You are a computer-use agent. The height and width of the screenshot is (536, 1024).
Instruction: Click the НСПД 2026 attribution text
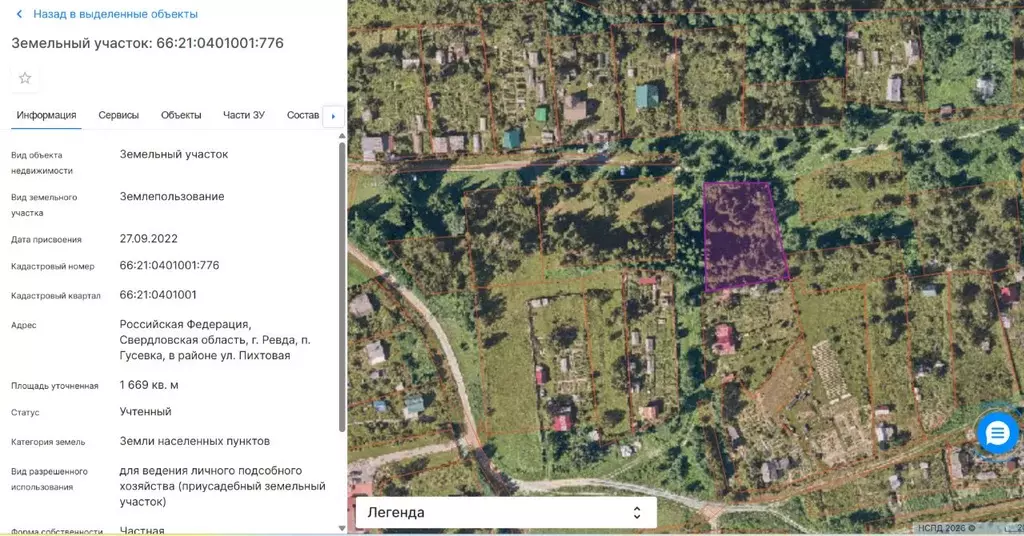click(x=946, y=528)
